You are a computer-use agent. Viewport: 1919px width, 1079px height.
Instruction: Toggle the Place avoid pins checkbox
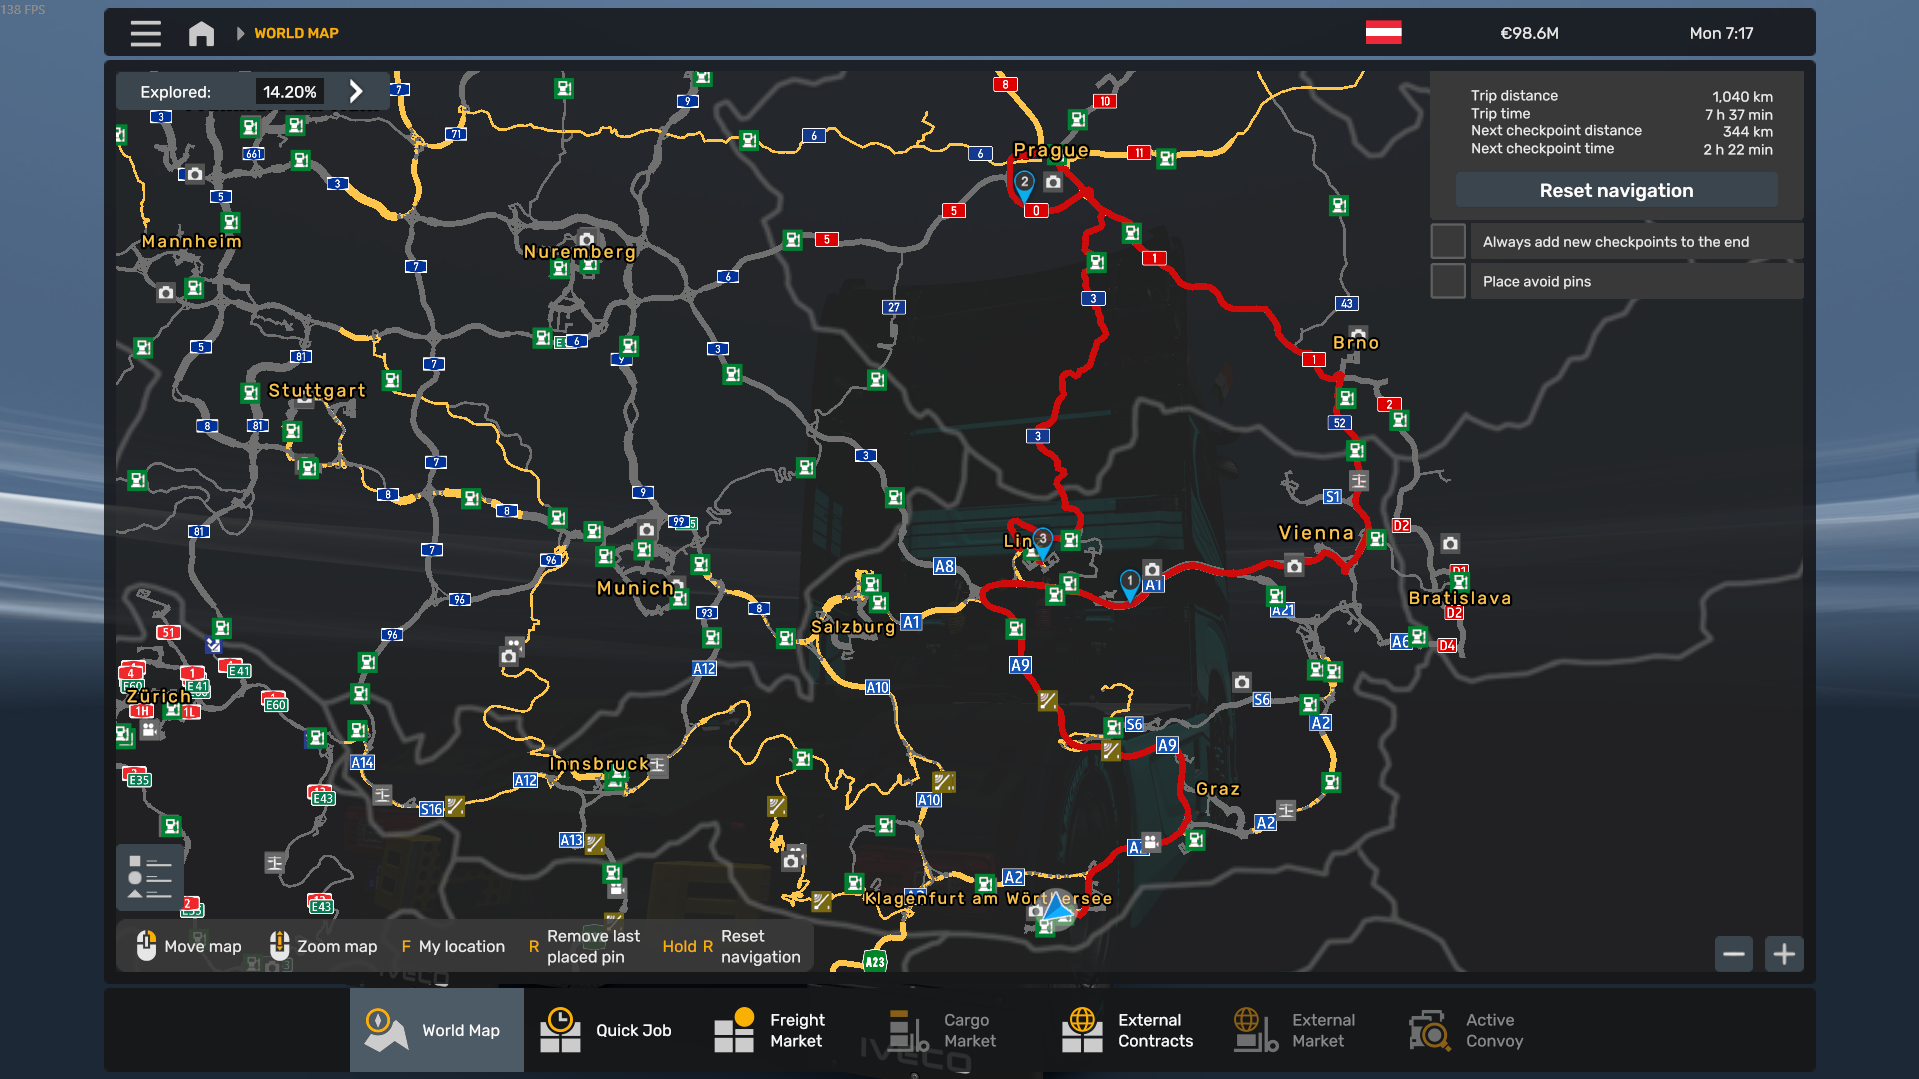point(1448,281)
